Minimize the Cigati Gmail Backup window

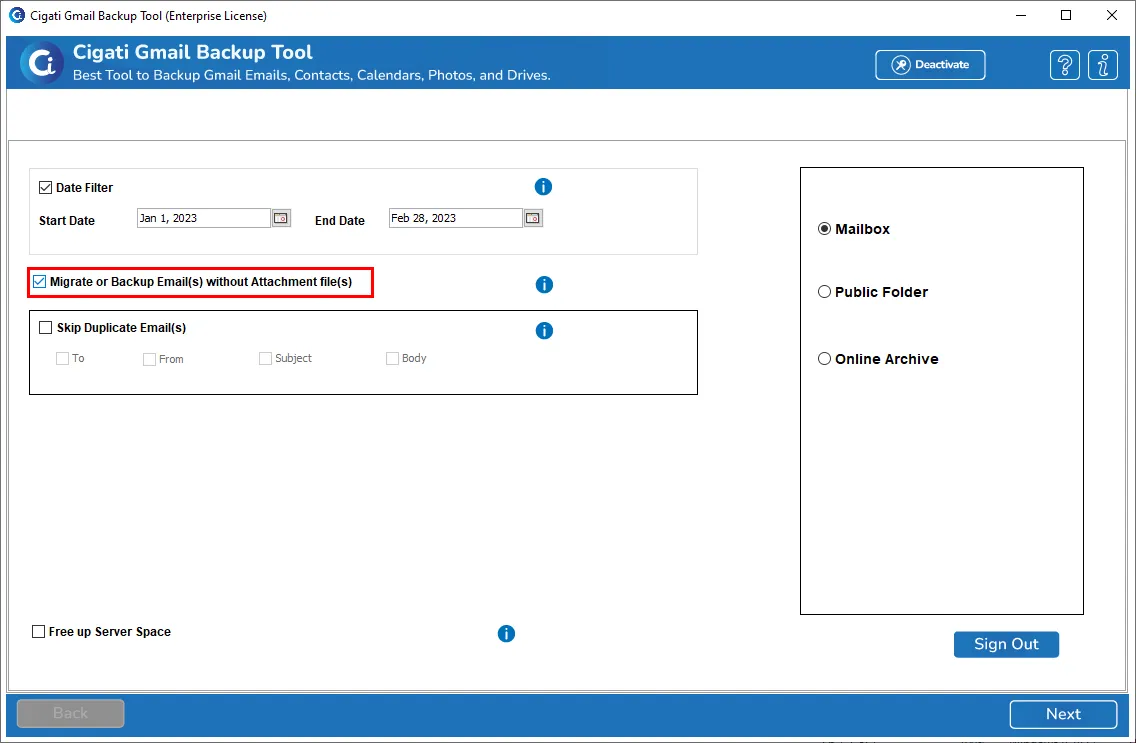tap(1021, 15)
